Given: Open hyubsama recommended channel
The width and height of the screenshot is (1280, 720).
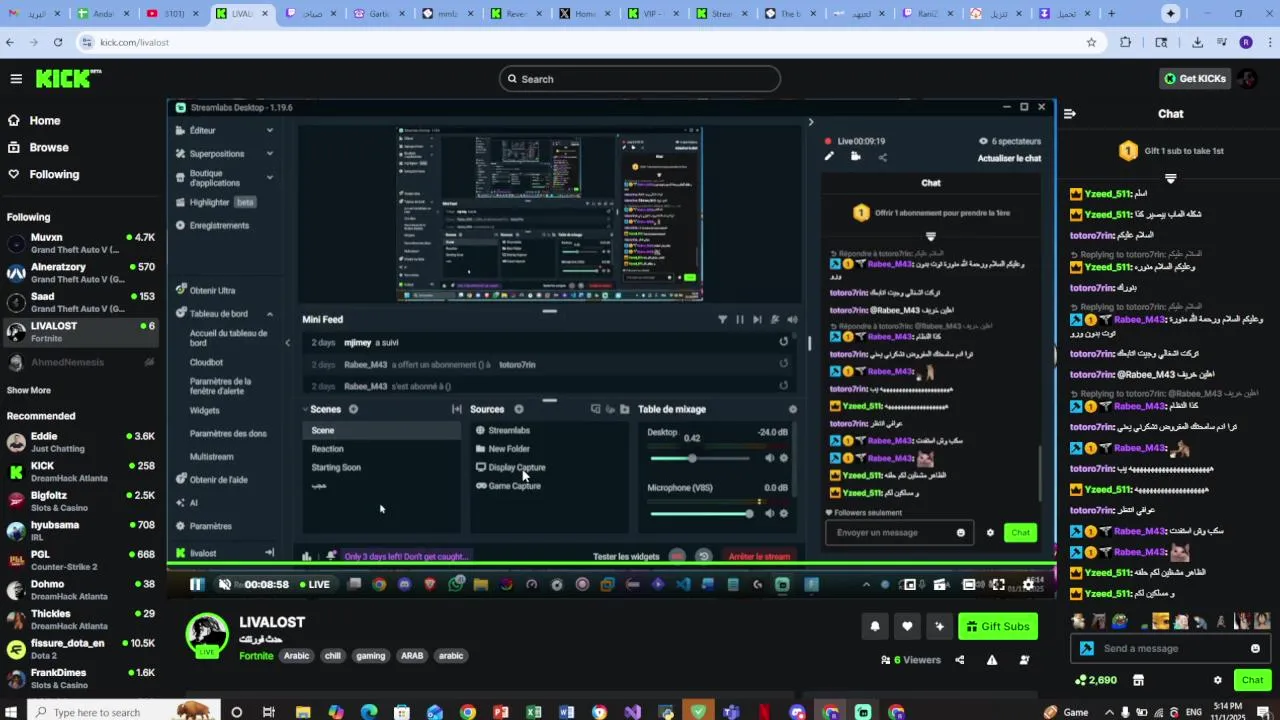Looking at the screenshot, I should pyautogui.click(x=80, y=530).
